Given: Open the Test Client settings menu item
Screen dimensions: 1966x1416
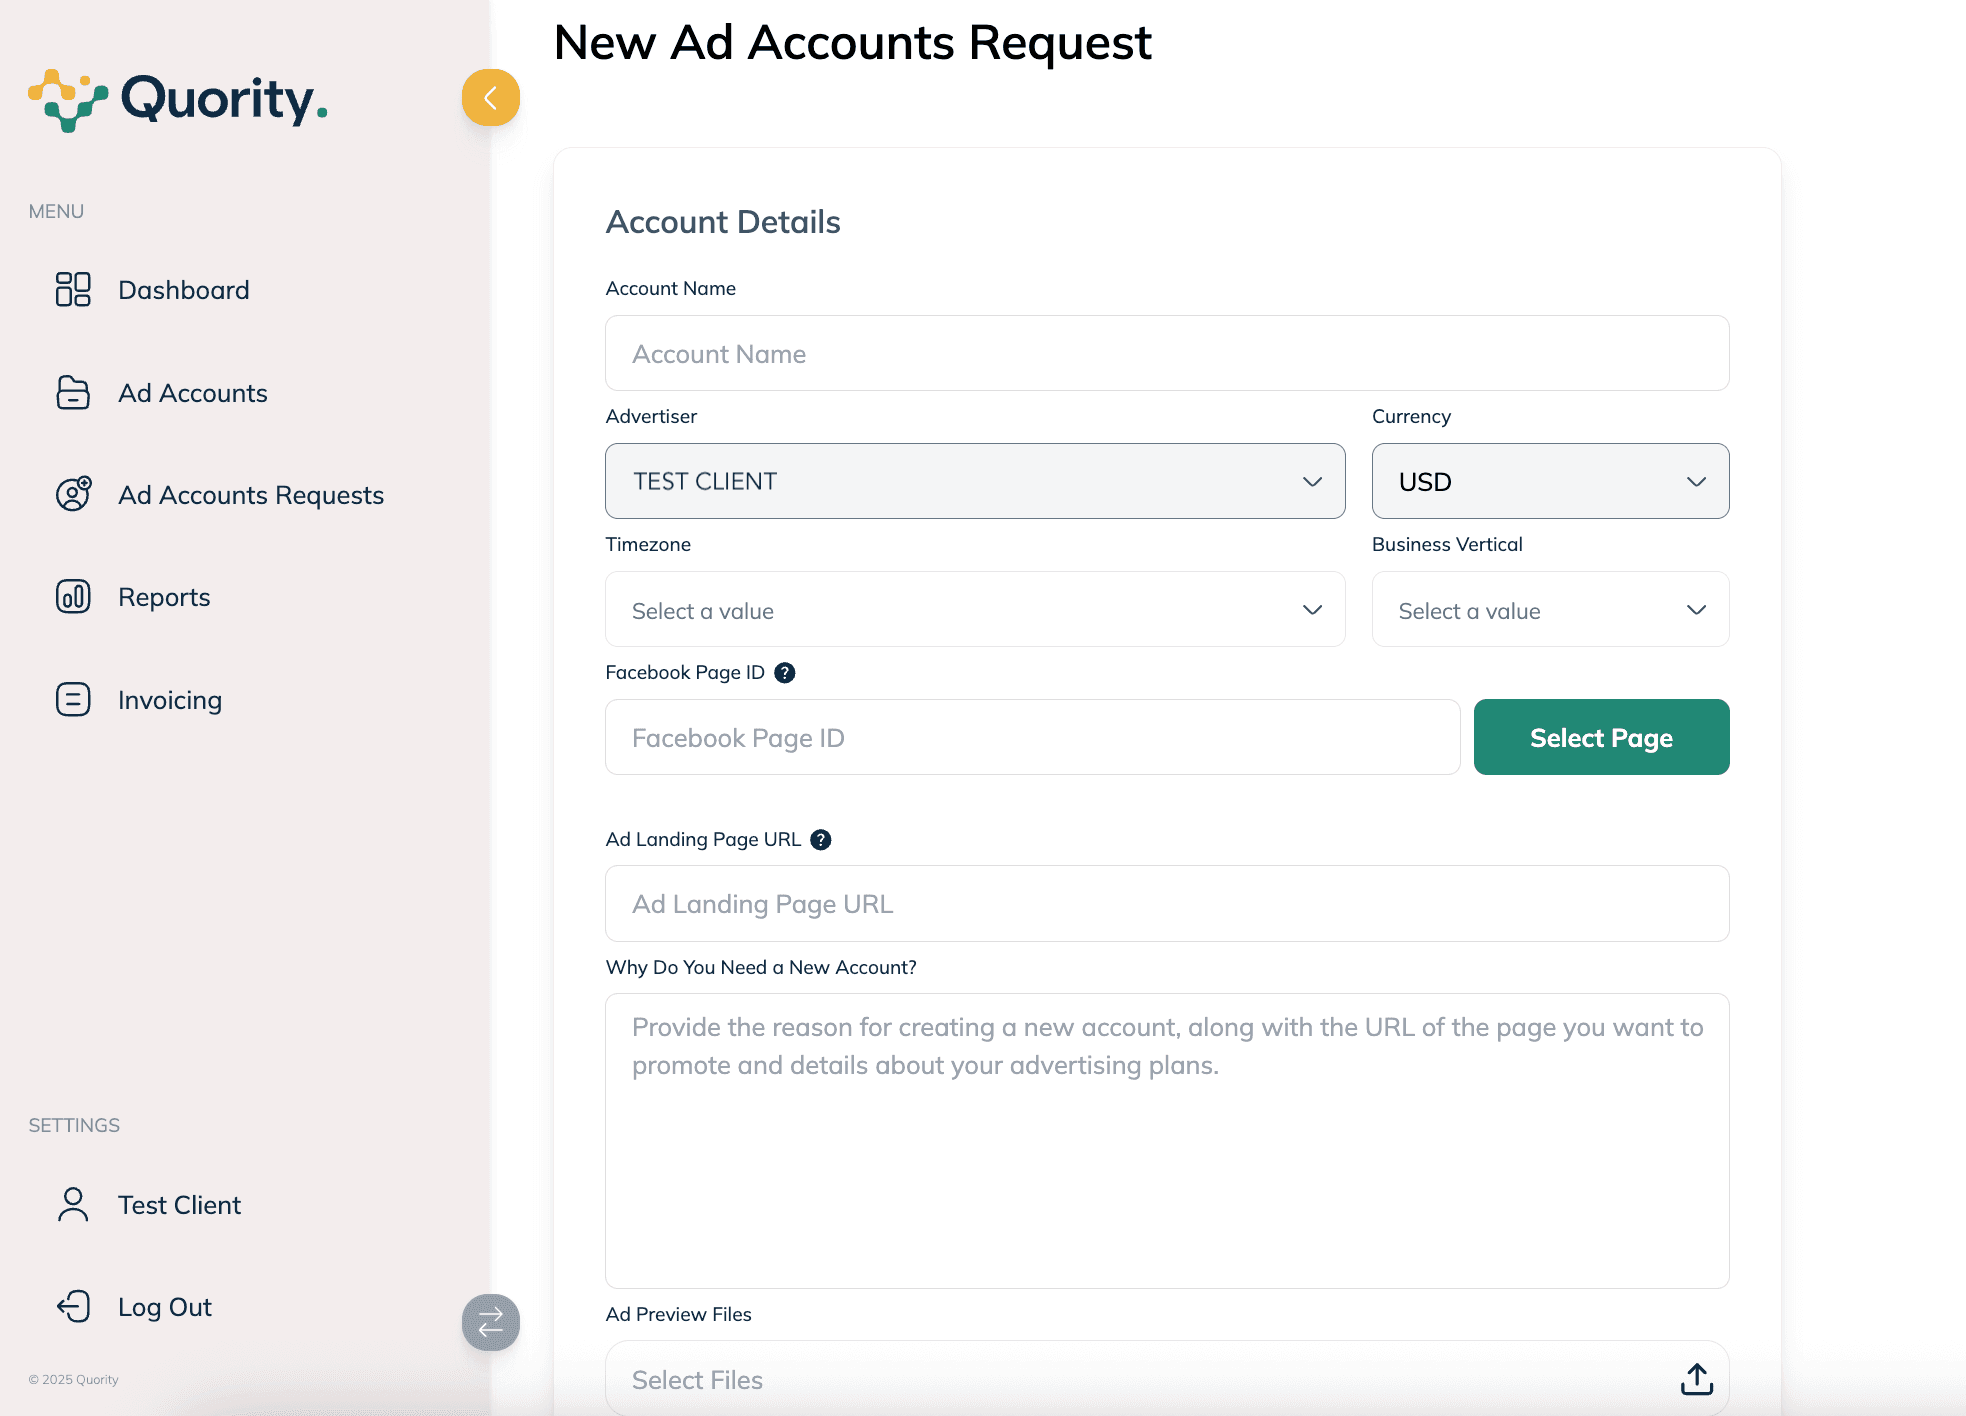Looking at the screenshot, I should (179, 1205).
